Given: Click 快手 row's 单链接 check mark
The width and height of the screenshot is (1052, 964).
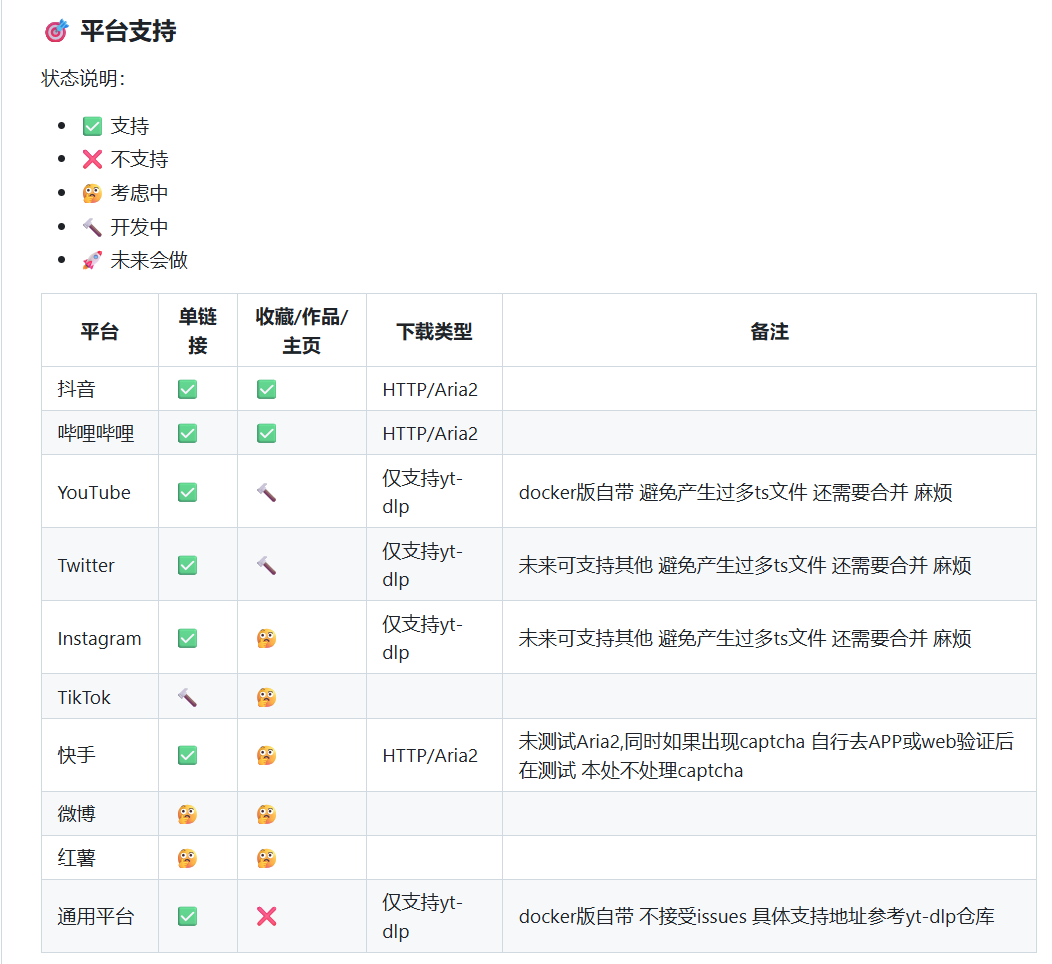Looking at the screenshot, I should (187, 755).
